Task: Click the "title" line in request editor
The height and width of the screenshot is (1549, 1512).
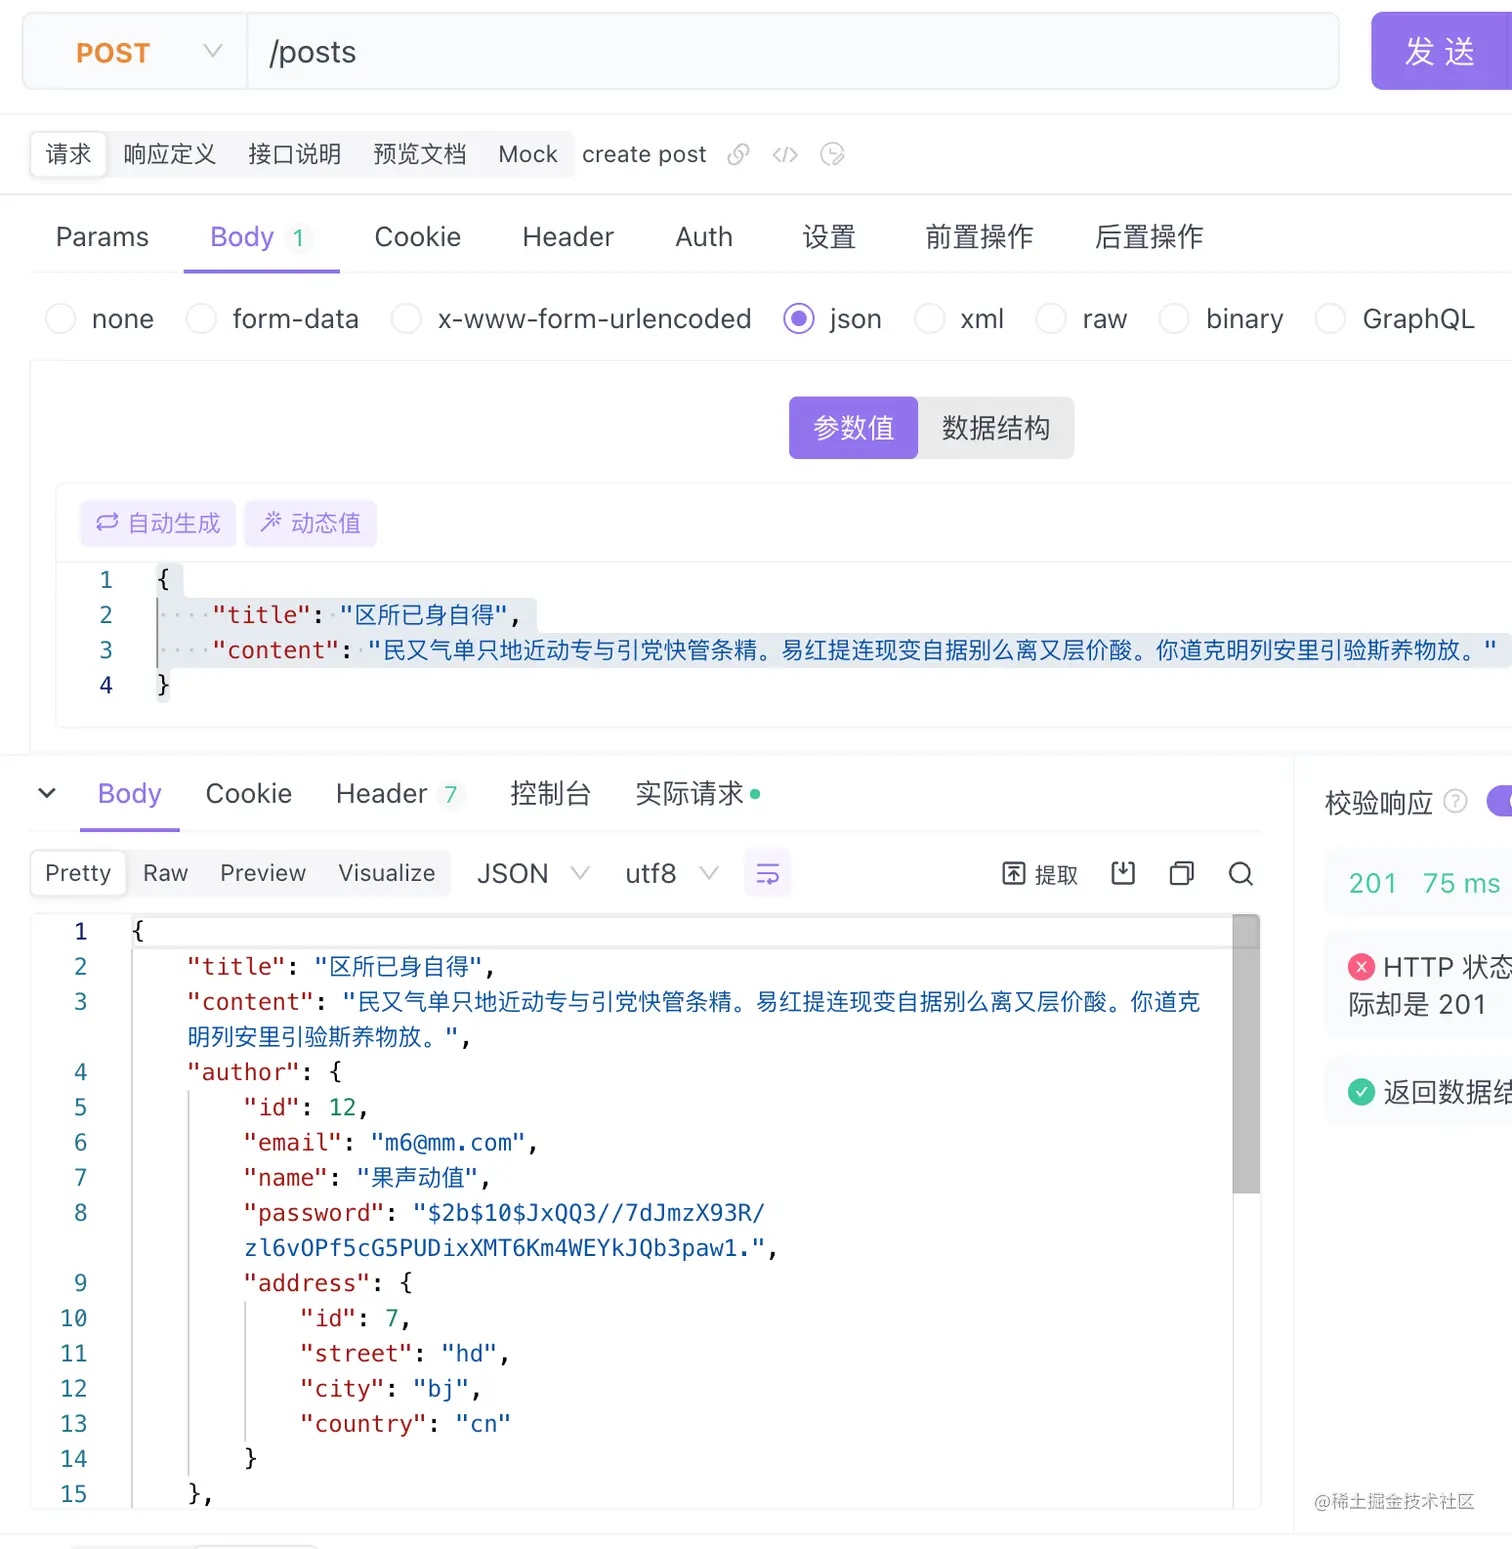Action: (365, 615)
